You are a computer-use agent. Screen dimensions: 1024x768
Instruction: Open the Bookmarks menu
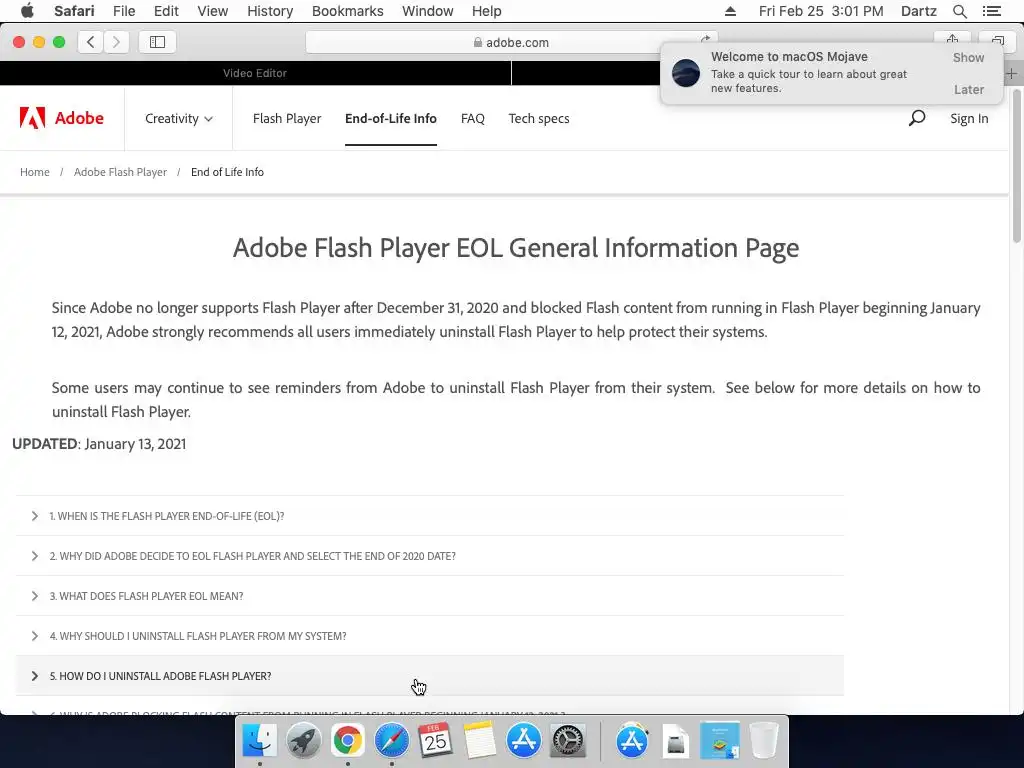(347, 11)
